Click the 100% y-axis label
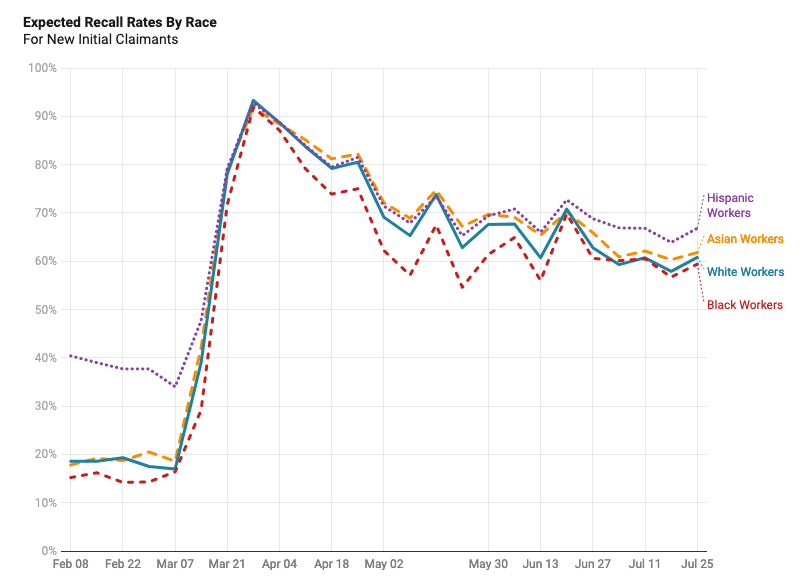The height and width of the screenshot is (588, 812). 43,68
